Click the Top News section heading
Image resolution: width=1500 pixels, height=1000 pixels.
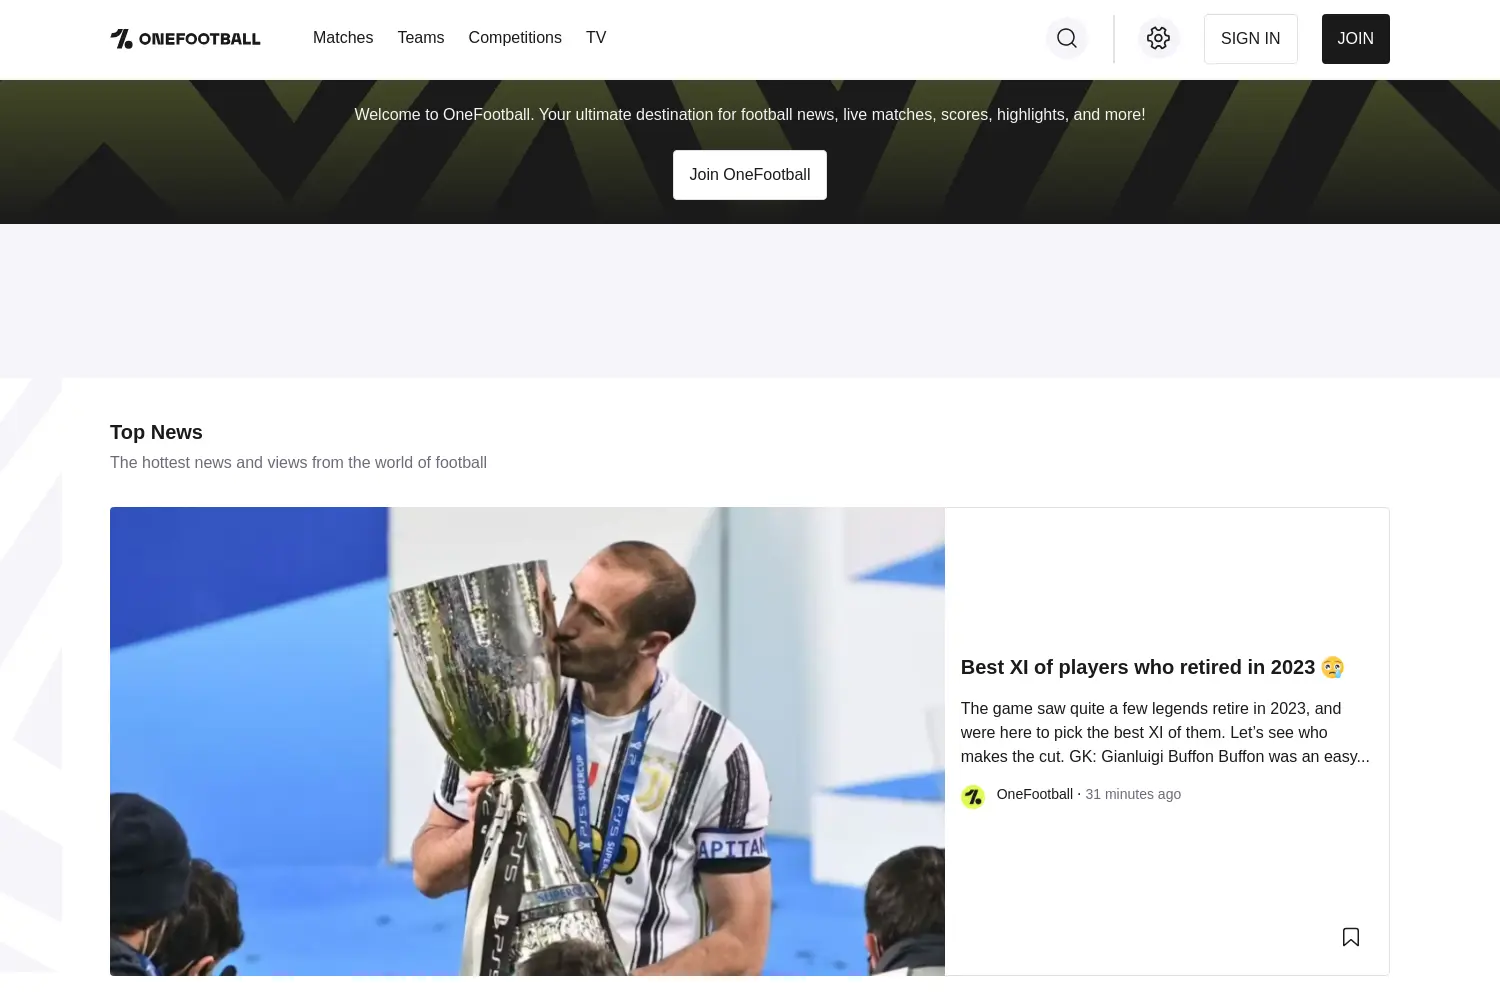tap(156, 432)
